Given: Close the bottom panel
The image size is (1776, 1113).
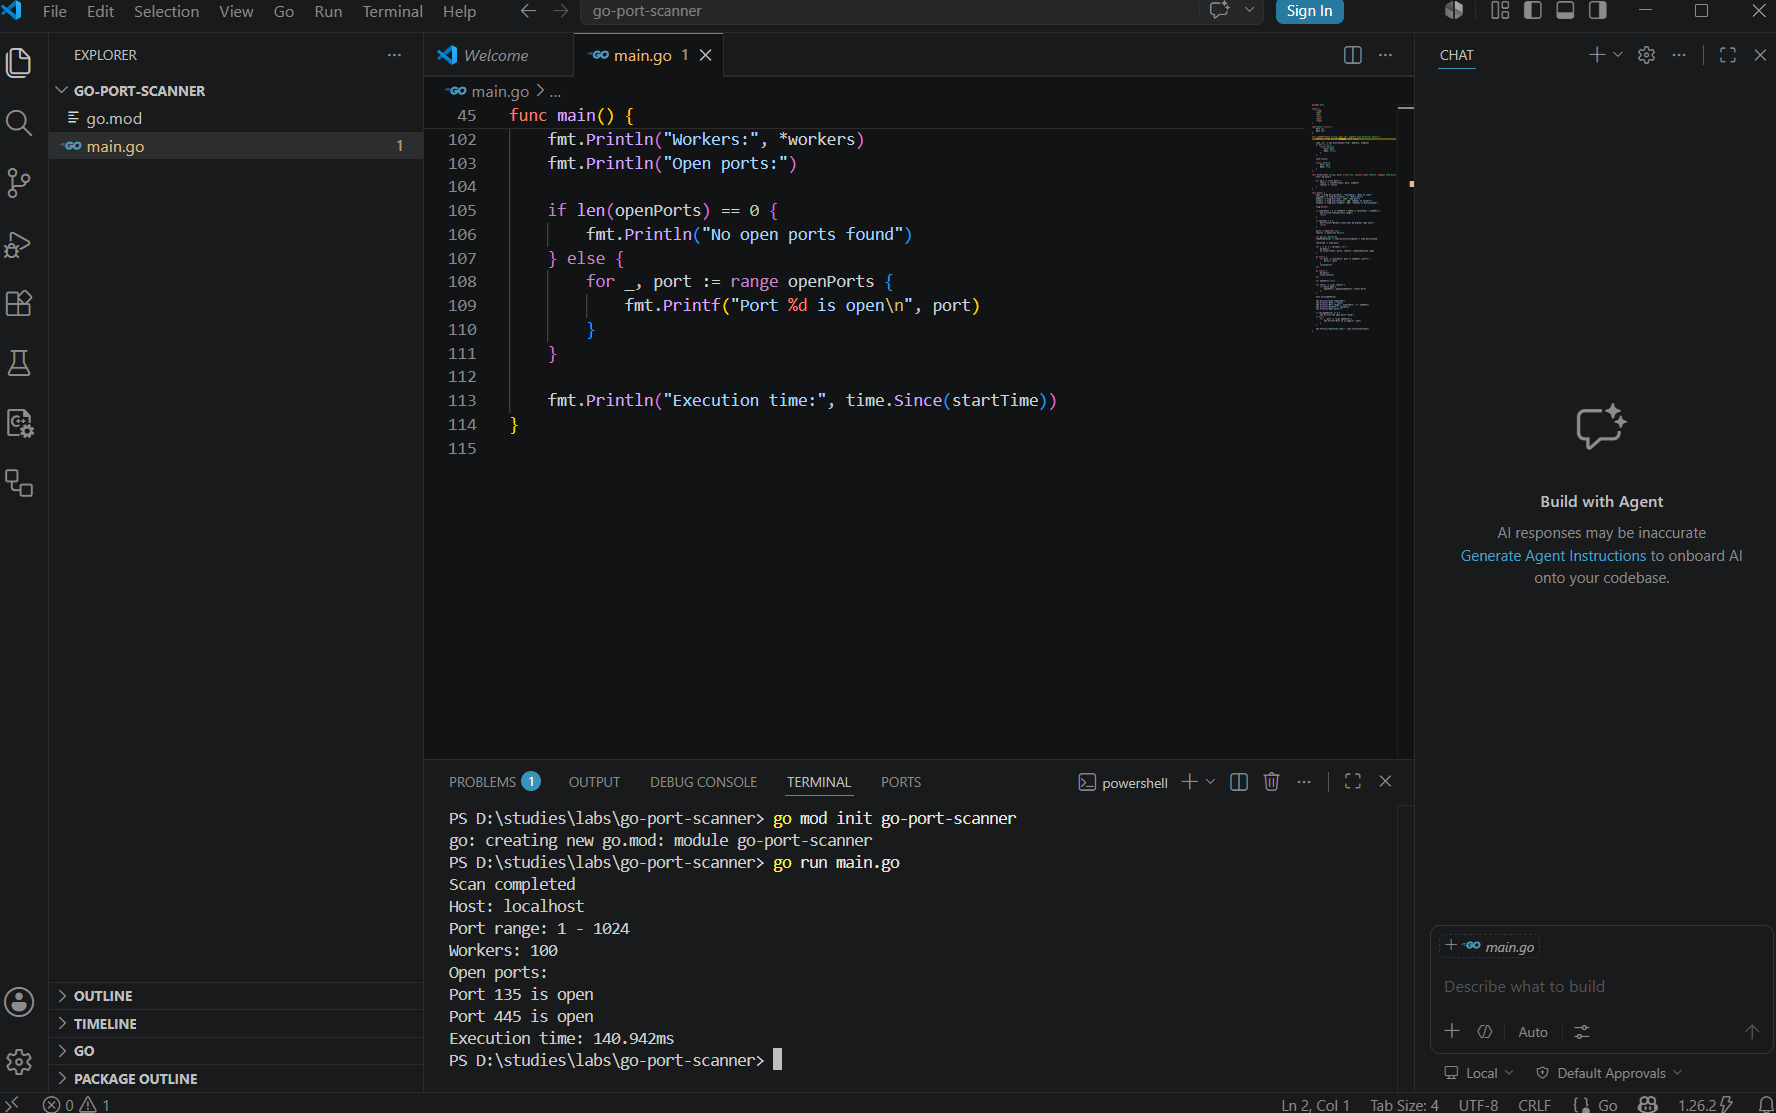Looking at the screenshot, I should (1385, 782).
